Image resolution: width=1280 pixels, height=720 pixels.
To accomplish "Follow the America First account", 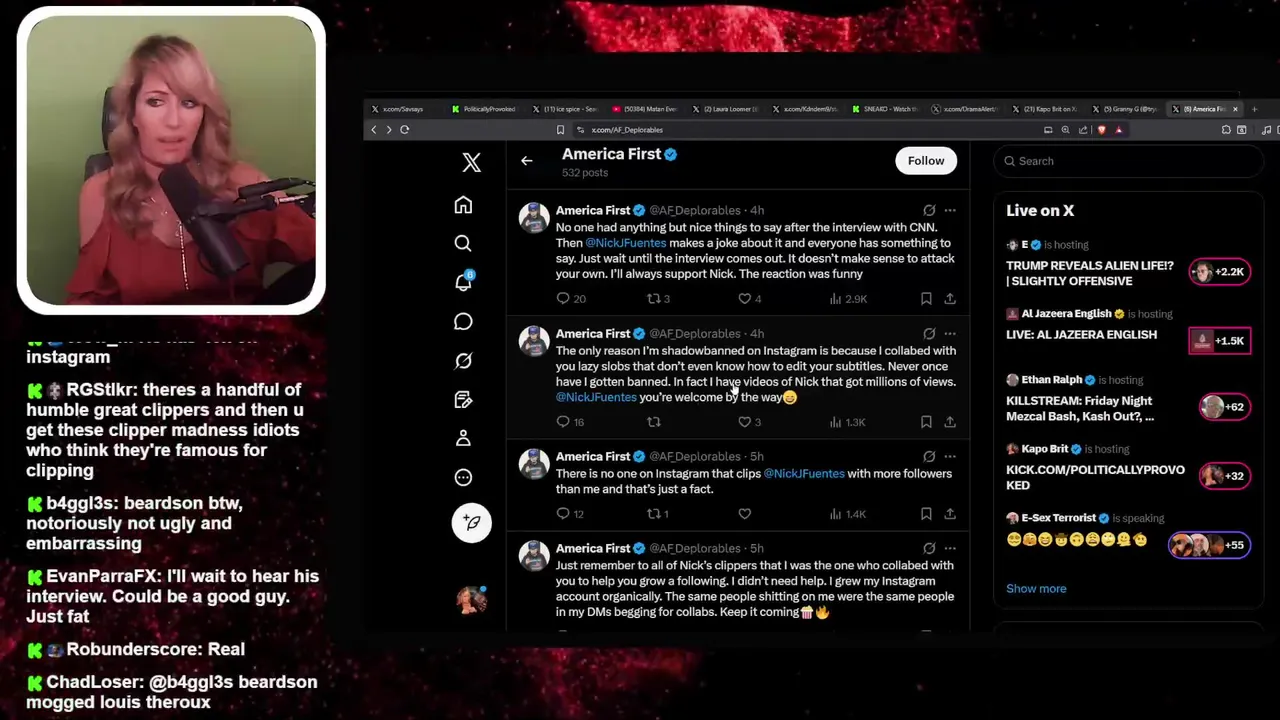I will pyautogui.click(x=926, y=161).
